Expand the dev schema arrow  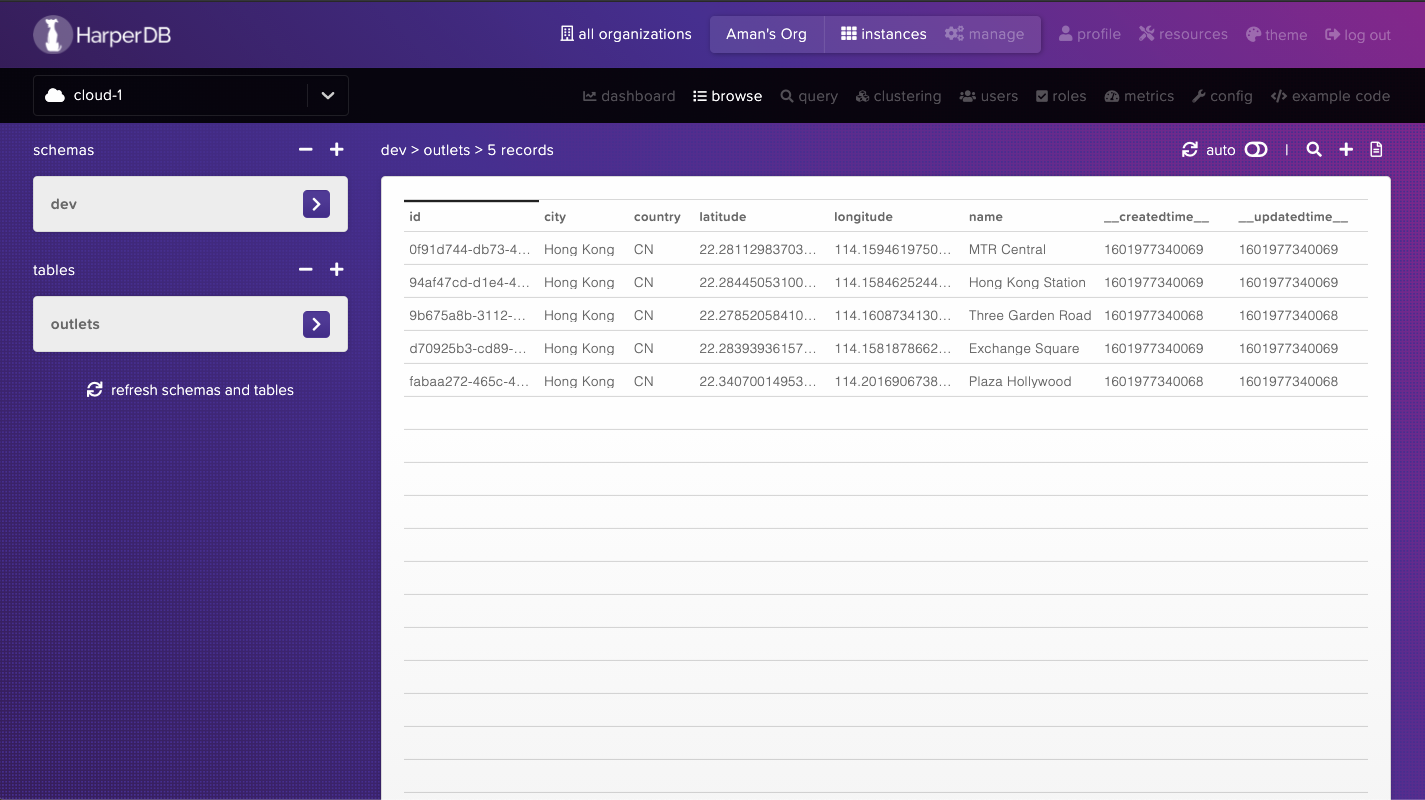tap(316, 204)
